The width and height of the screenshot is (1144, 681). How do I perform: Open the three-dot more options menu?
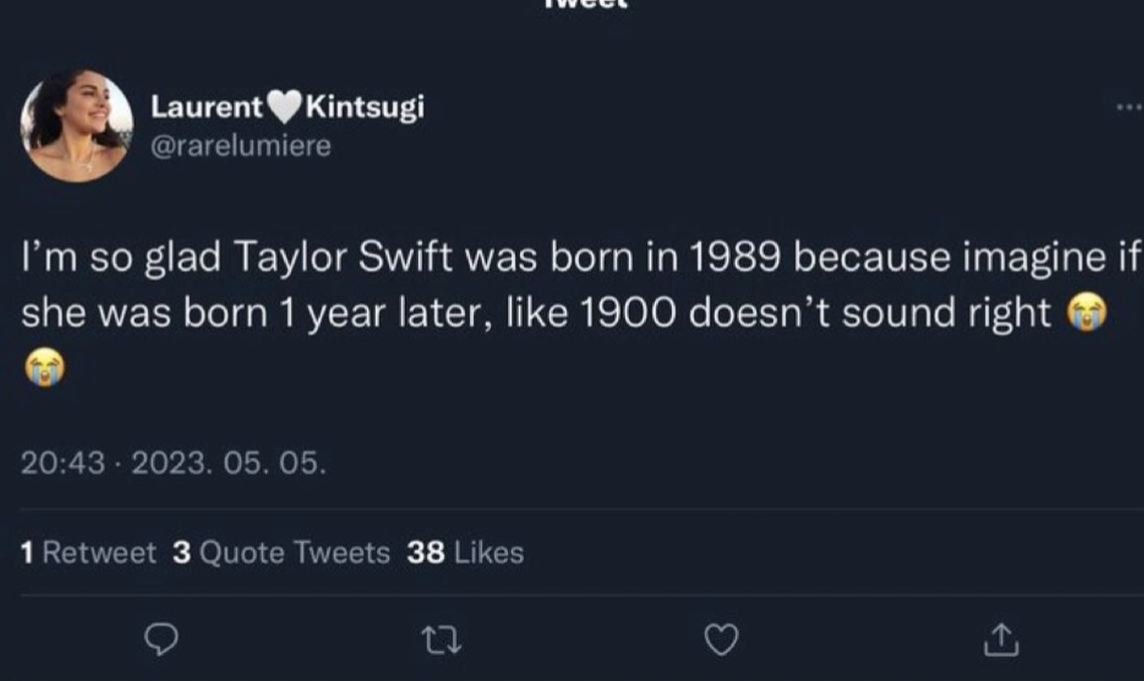(x=1129, y=107)
